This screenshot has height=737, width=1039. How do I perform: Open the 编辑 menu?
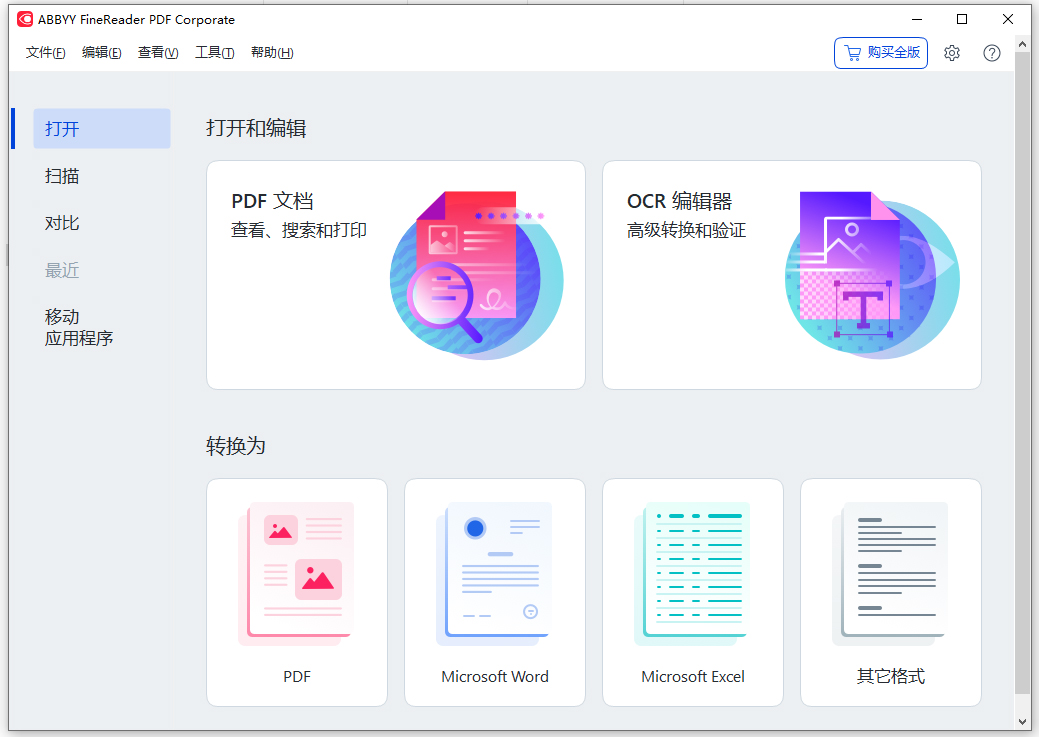[x=101, y=53]
